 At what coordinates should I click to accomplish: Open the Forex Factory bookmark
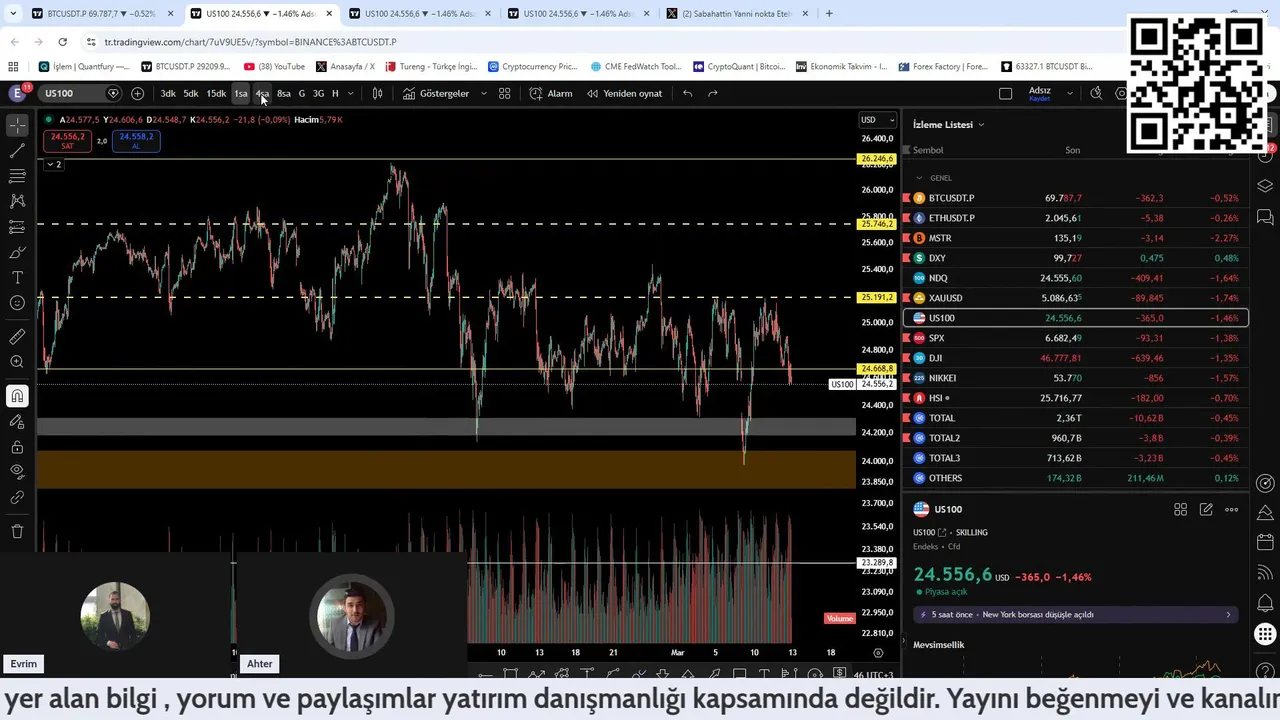pos(942,66)
